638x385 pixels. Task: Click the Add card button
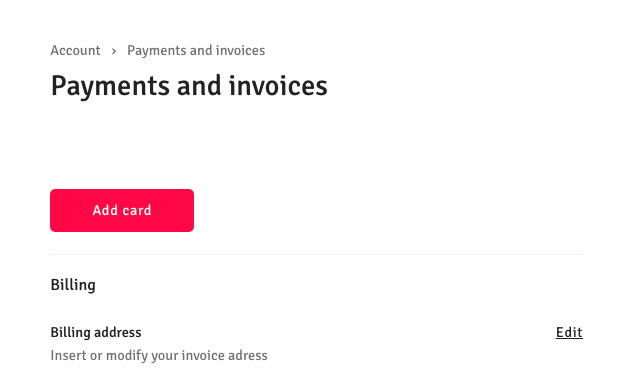click(x=122, y=210)
